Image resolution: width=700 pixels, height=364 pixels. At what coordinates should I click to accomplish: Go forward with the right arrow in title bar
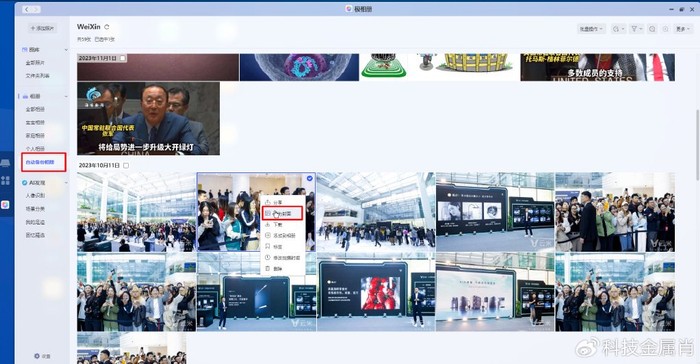click(36, 9)
